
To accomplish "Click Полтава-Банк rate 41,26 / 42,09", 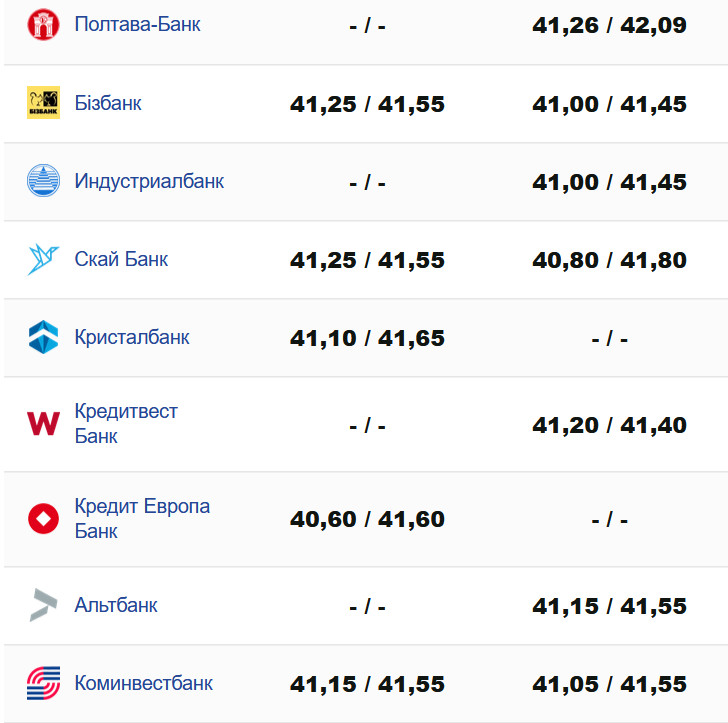I will pos(609,25).
